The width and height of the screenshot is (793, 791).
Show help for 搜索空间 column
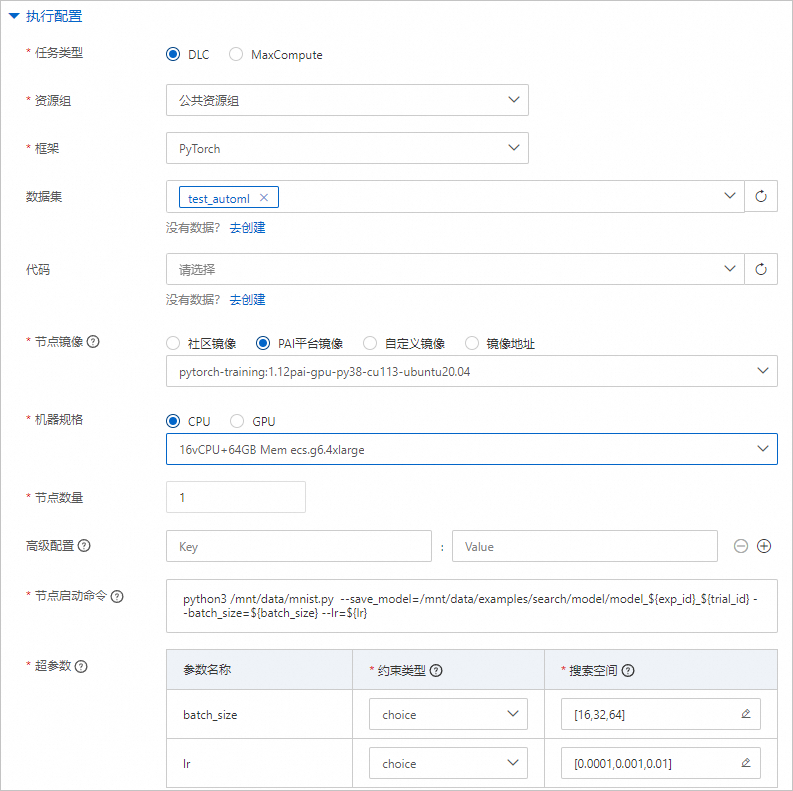coord(628,671)
